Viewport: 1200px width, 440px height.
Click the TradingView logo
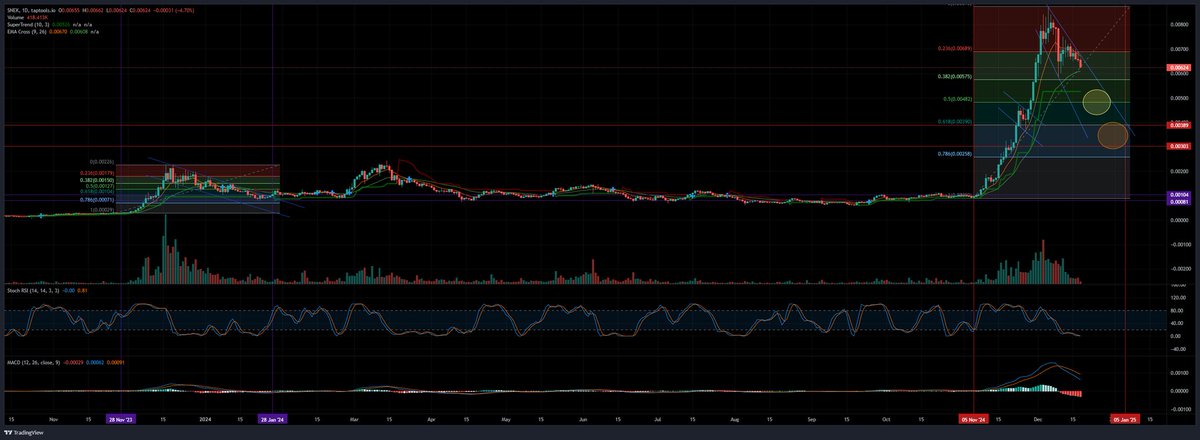point(26,432)
